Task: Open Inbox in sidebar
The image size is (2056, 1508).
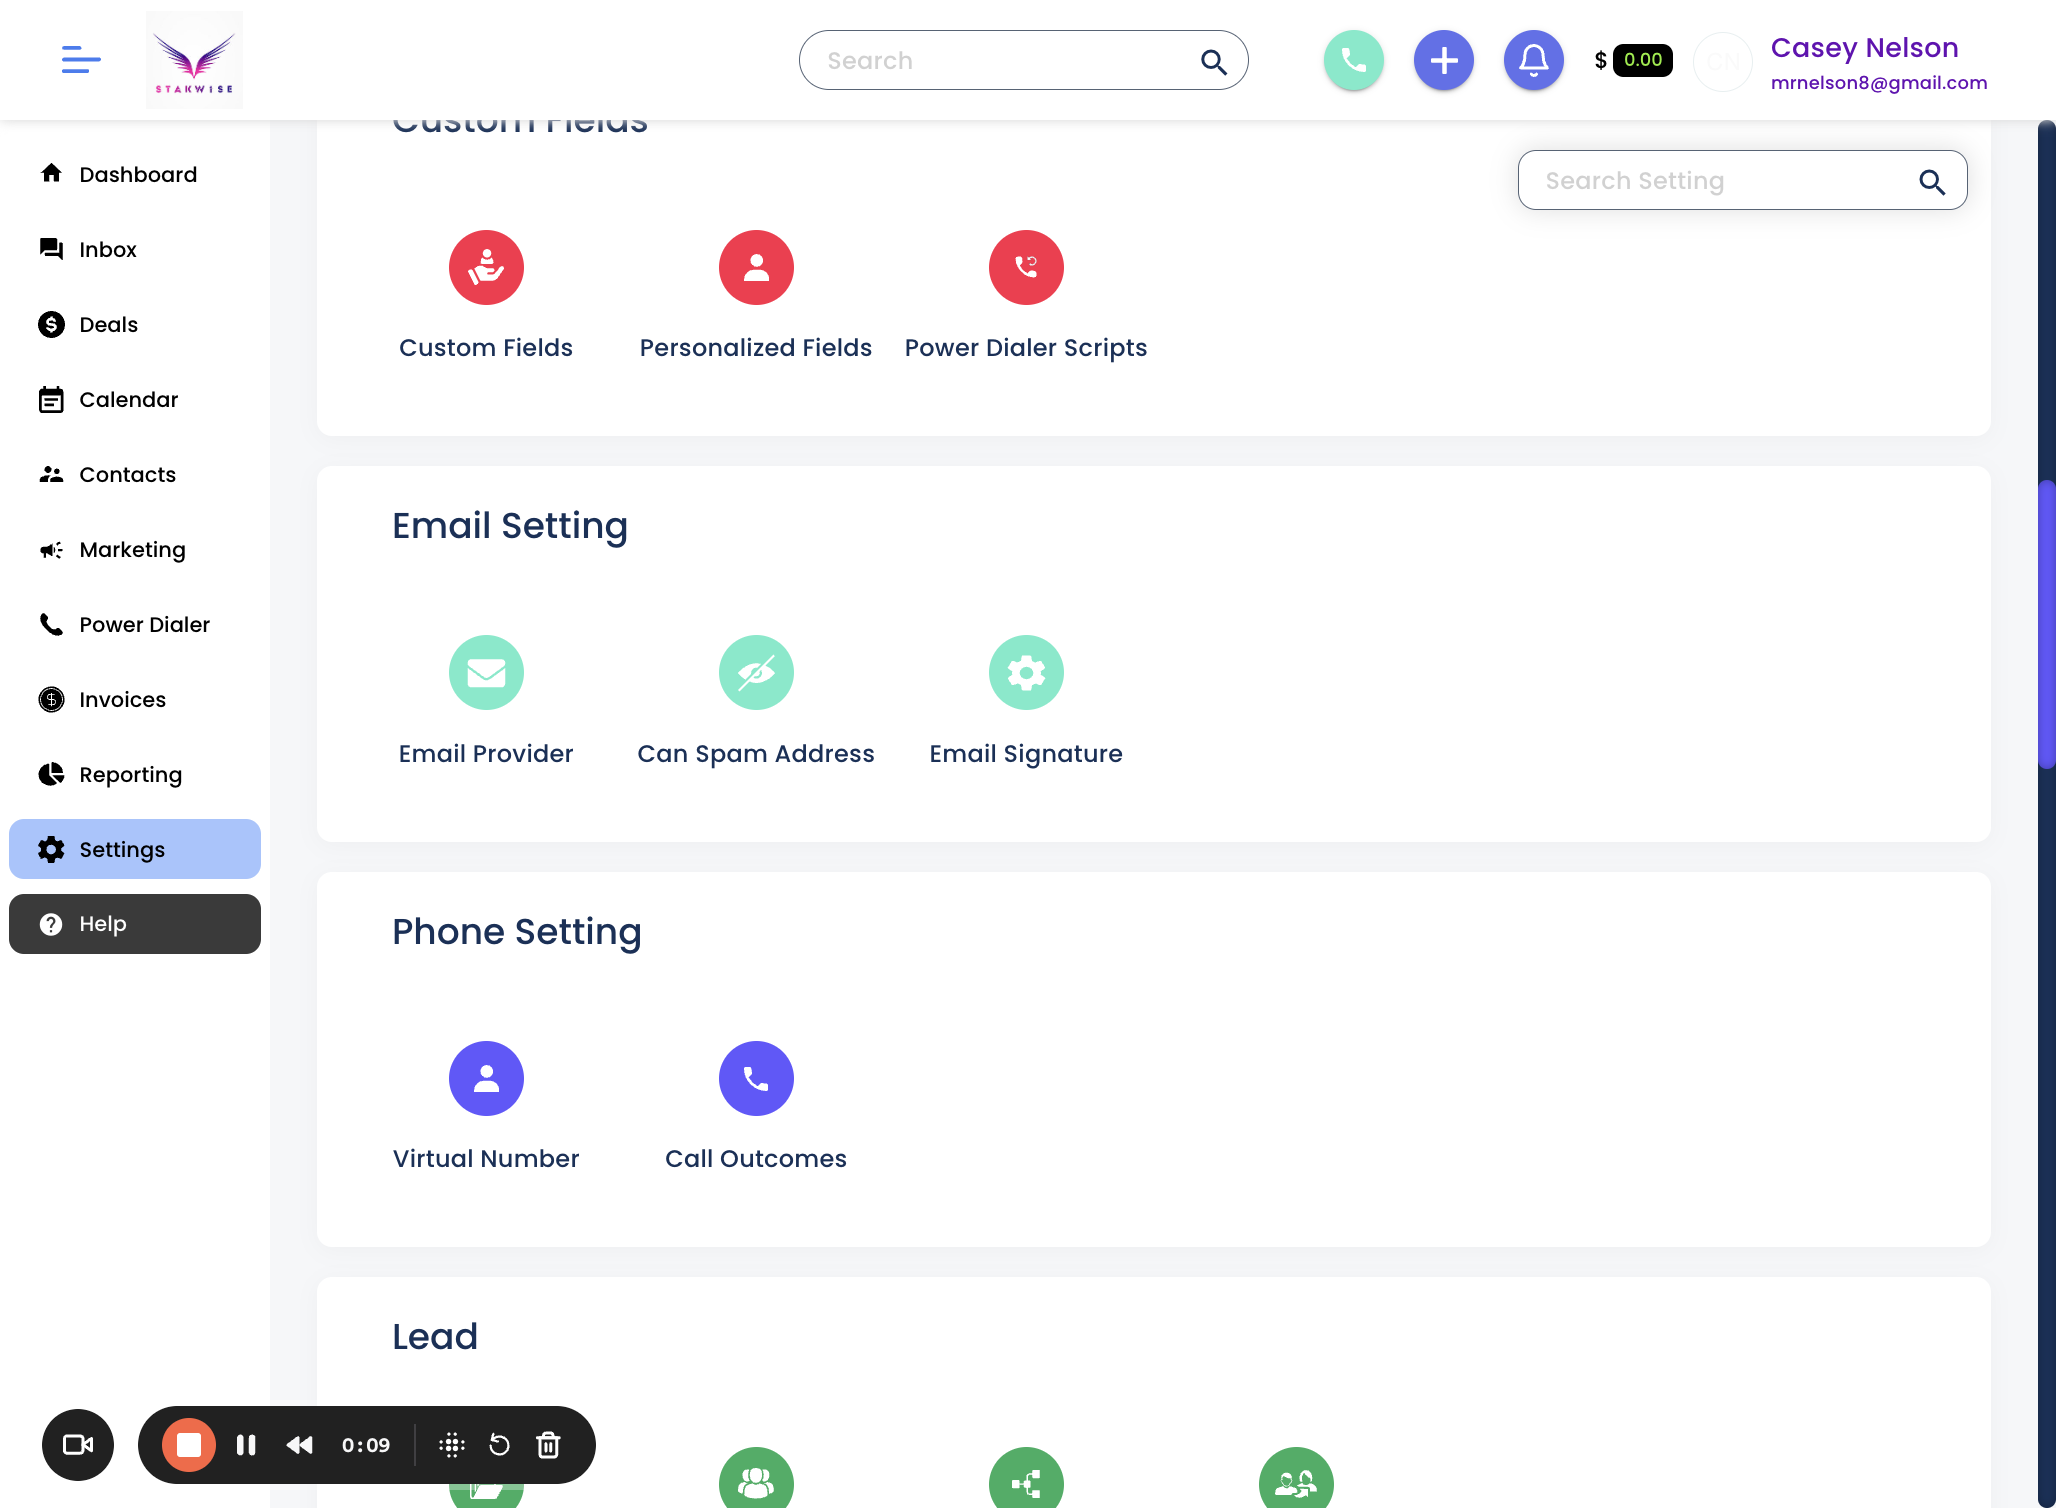Action: (135, 249)
